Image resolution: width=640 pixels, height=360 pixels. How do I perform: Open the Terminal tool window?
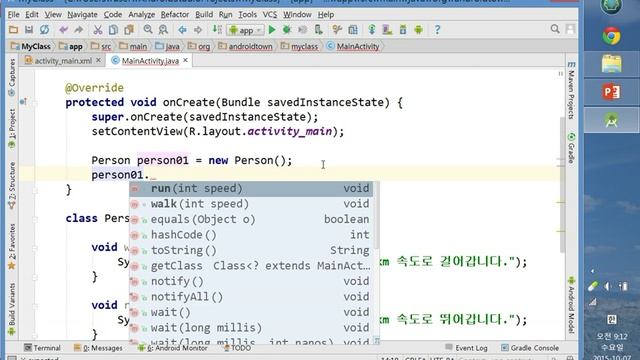[x=42, y=348]
